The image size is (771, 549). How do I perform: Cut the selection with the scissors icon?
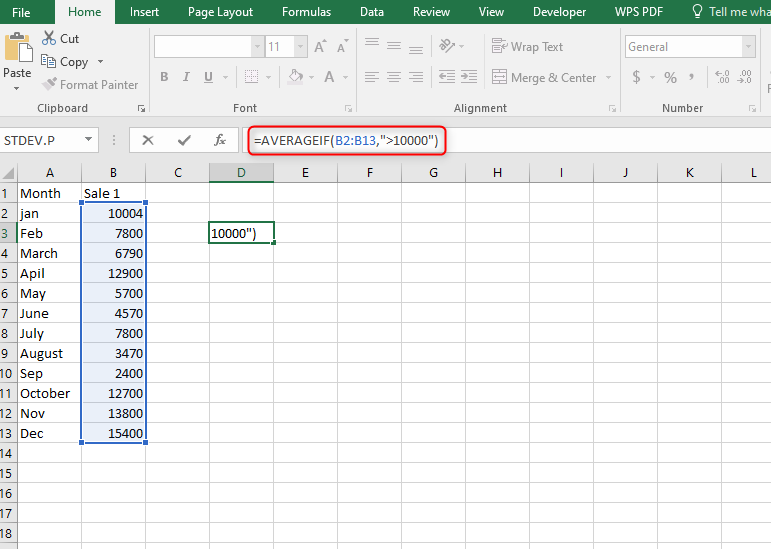coord(59,38)
